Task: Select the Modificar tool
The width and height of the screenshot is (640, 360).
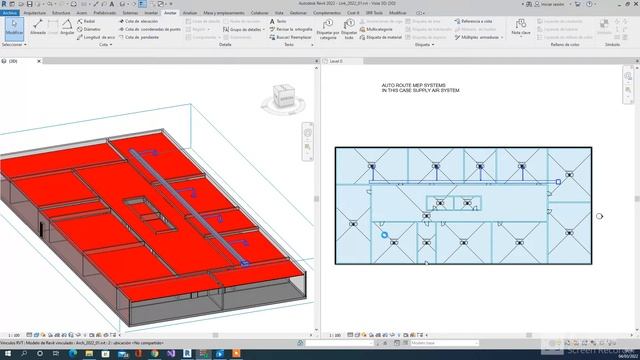Action: [x=14, y=28]
